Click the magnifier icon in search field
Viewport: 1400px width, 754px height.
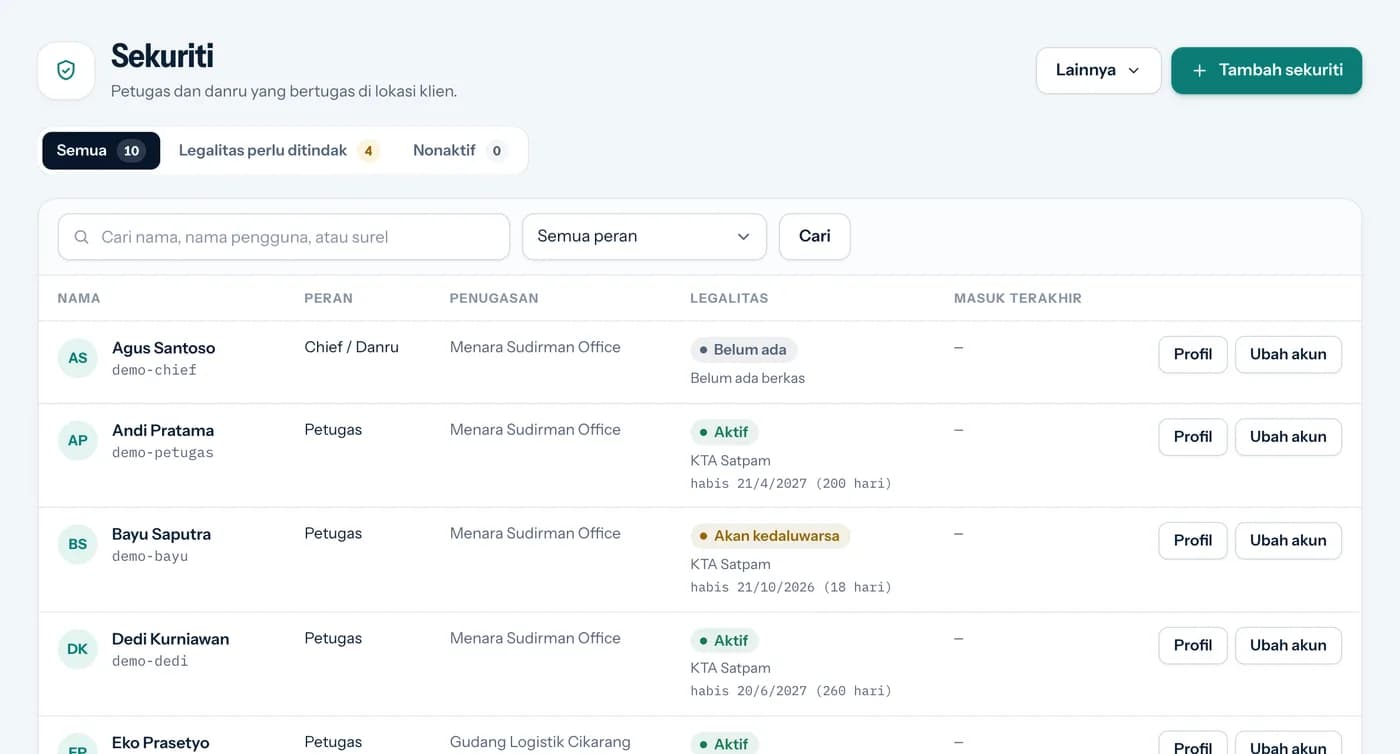tap(82, 237)
